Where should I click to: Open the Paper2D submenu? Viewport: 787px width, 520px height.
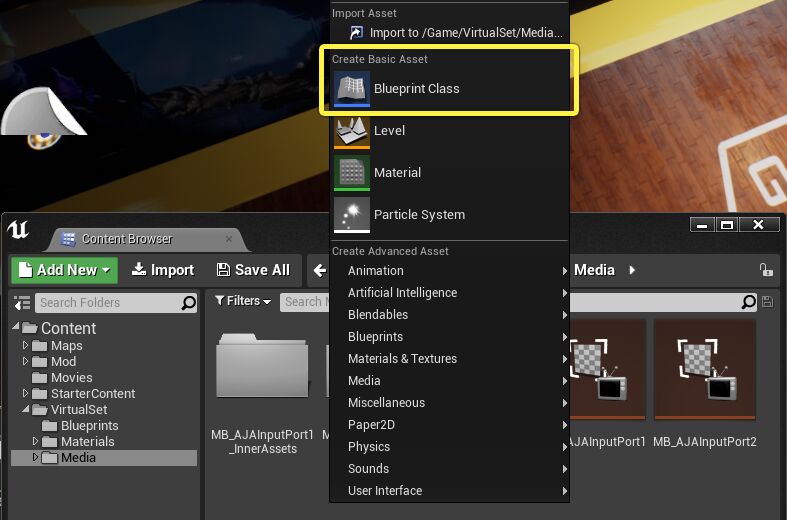449,425
